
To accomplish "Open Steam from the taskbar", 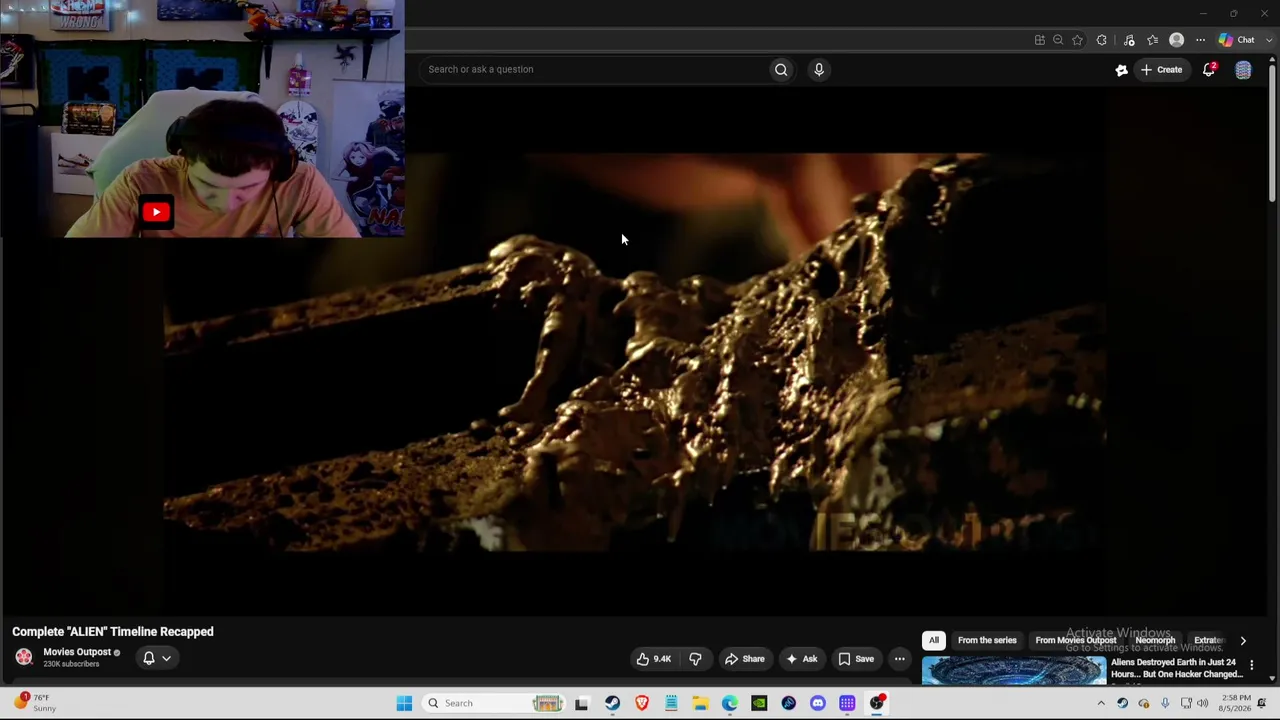I will pyautogui.click(x=612, y=703).
